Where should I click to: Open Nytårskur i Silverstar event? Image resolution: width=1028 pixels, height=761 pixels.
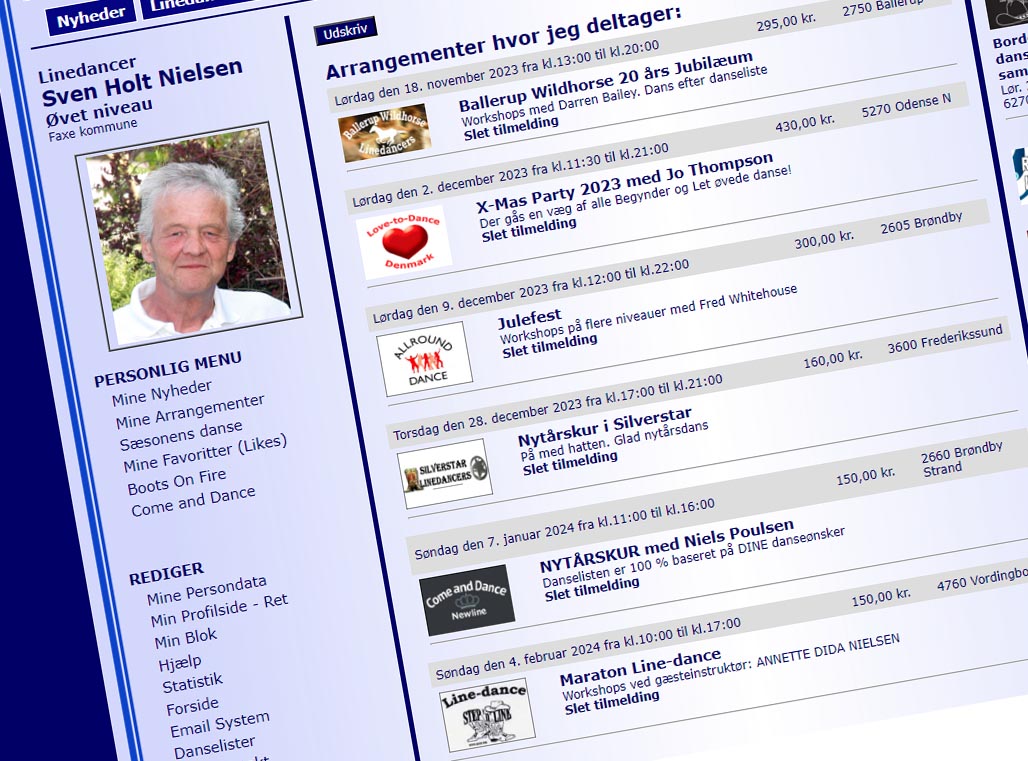[x=604, y=427]
